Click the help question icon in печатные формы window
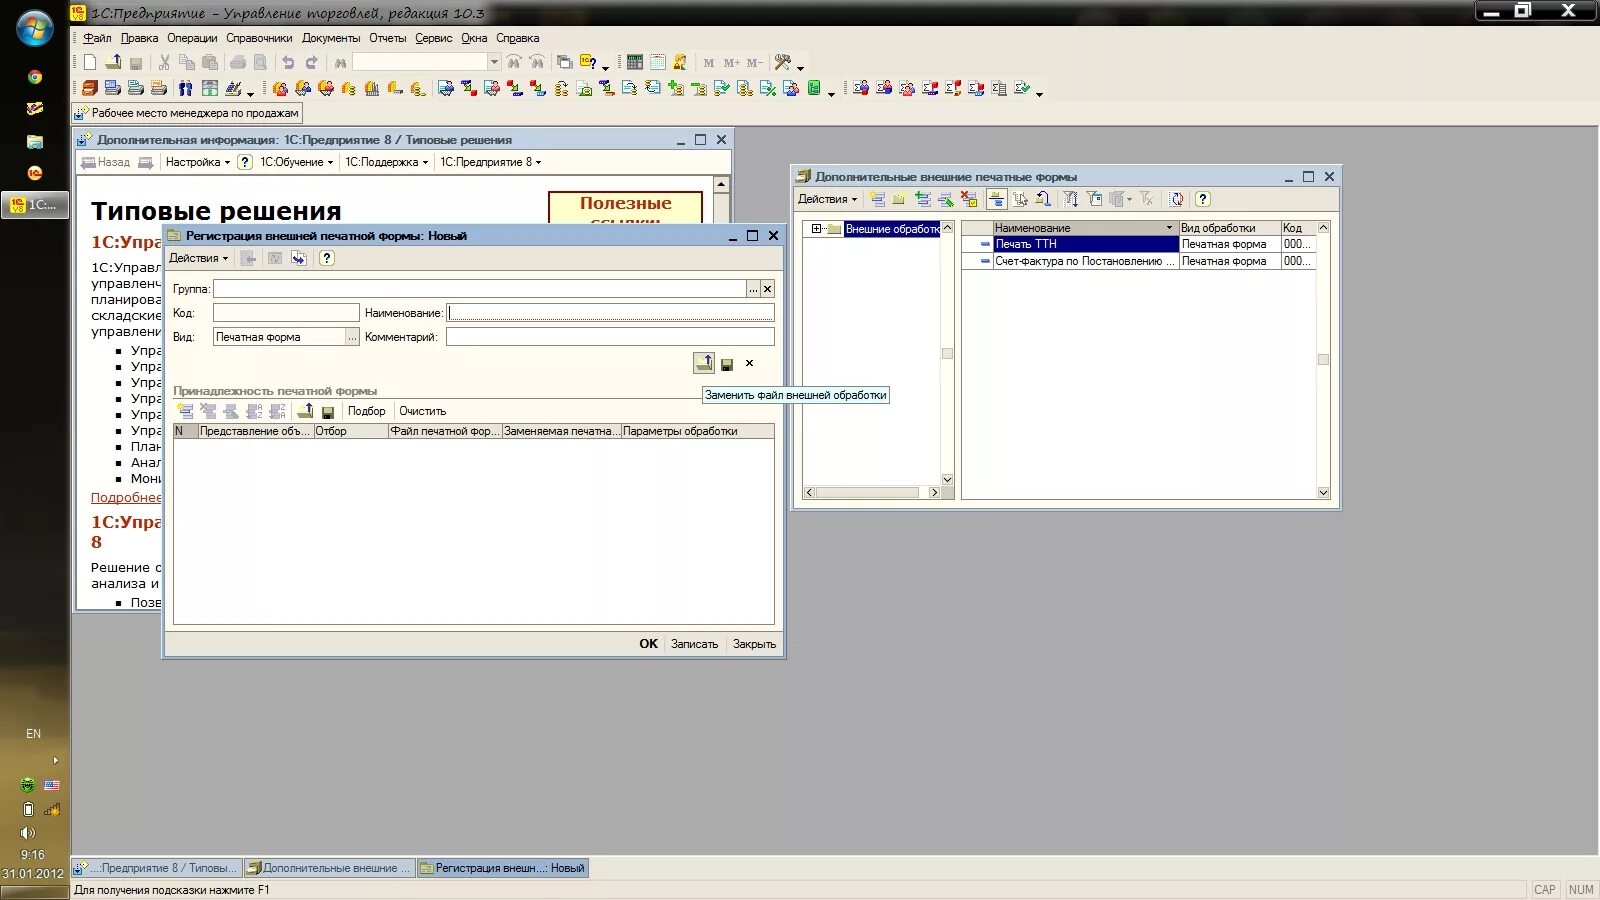The height and width of the screenshot is (900, 1600). coord(1203,199)
